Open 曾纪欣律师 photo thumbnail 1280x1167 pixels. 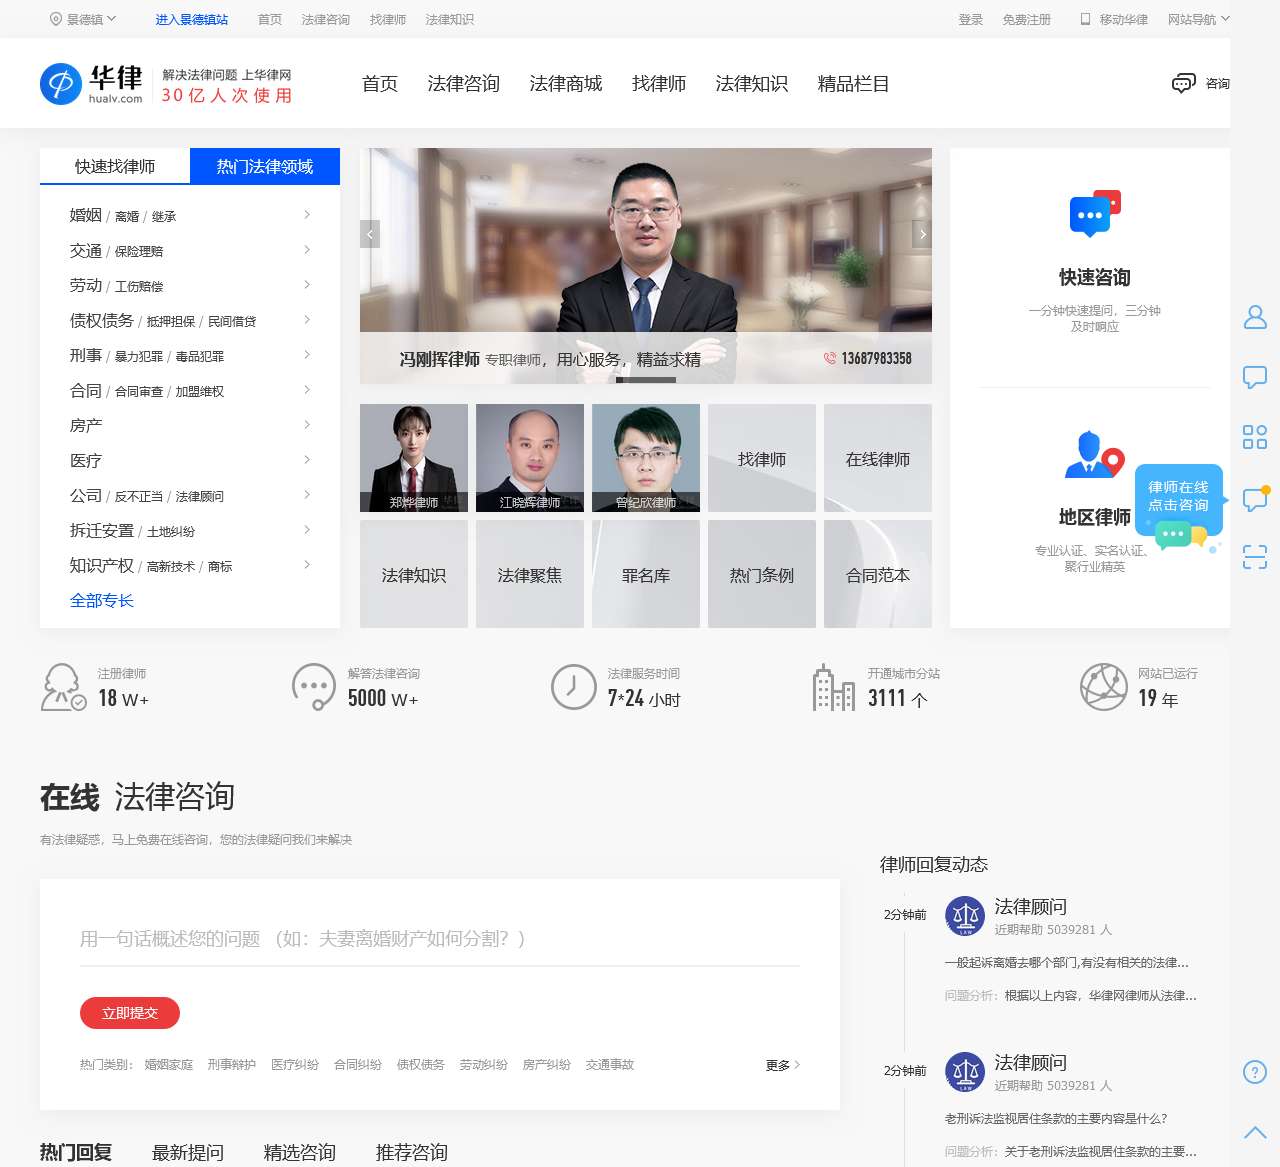646,458
